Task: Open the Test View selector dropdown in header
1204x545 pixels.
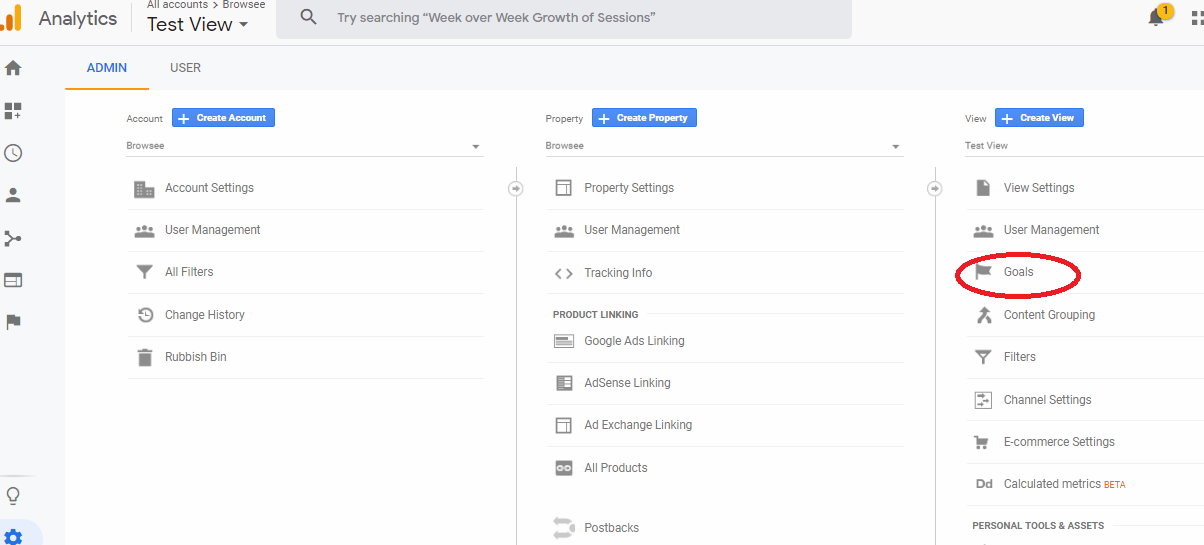Action: [197, 25]
